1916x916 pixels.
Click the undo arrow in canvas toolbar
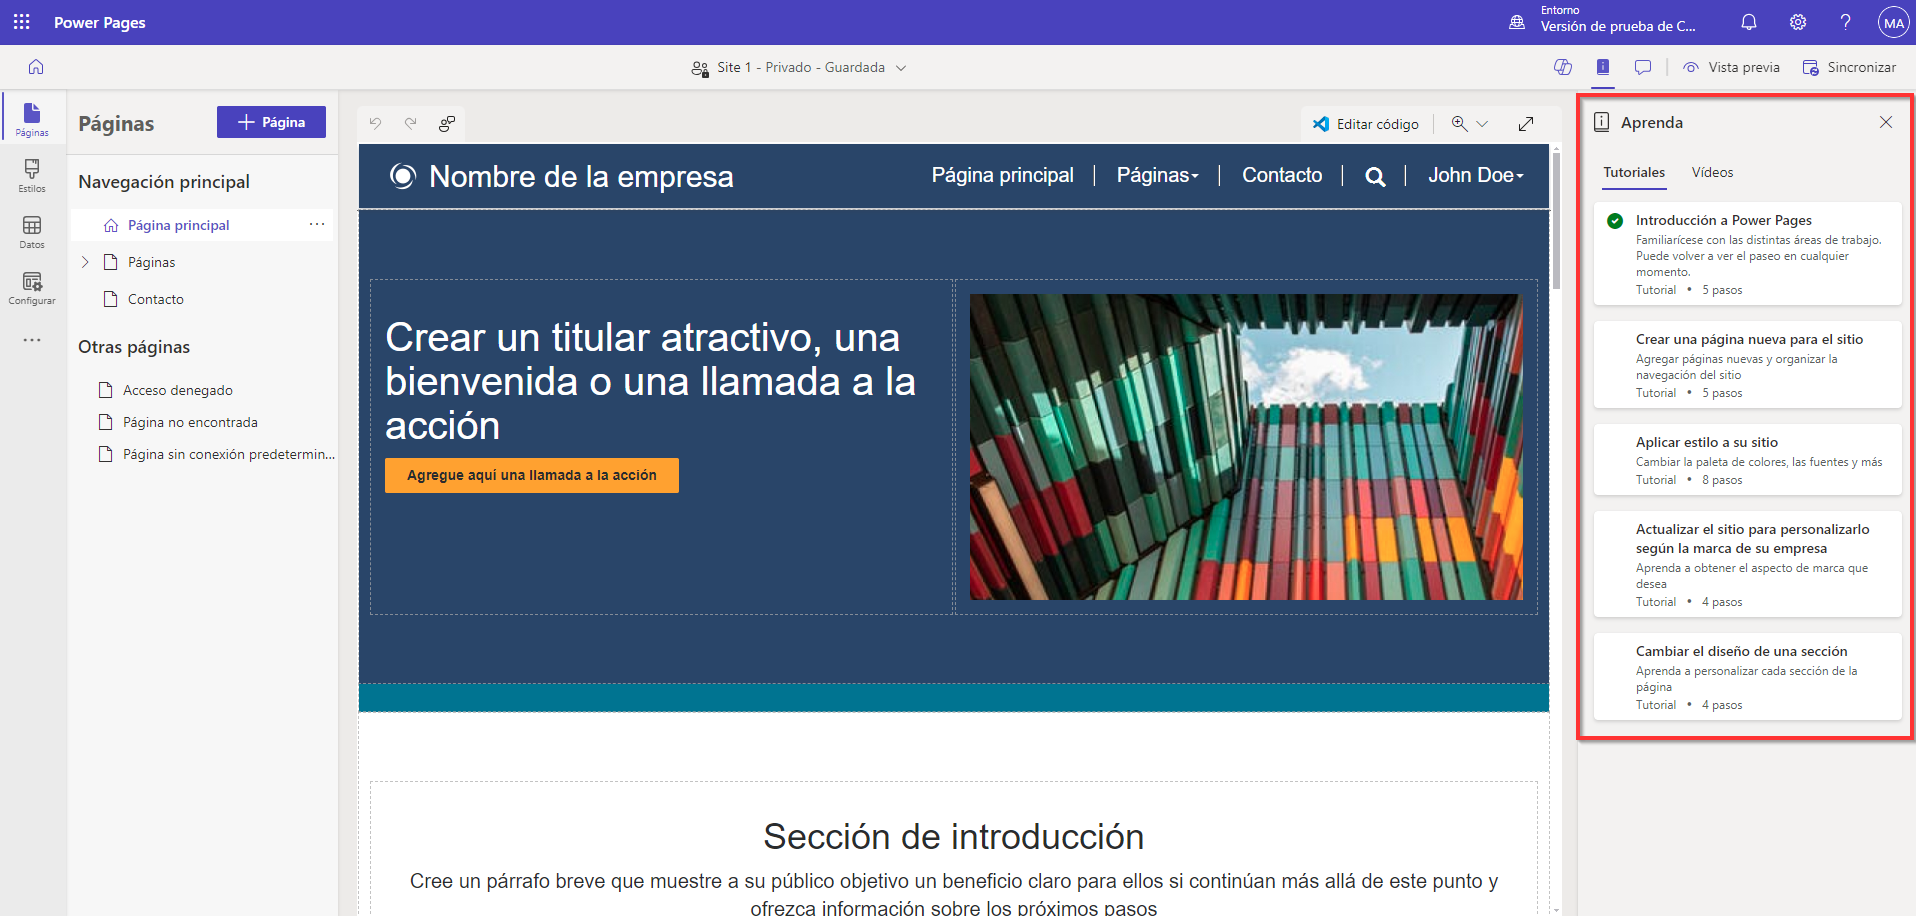pos(375,123)
